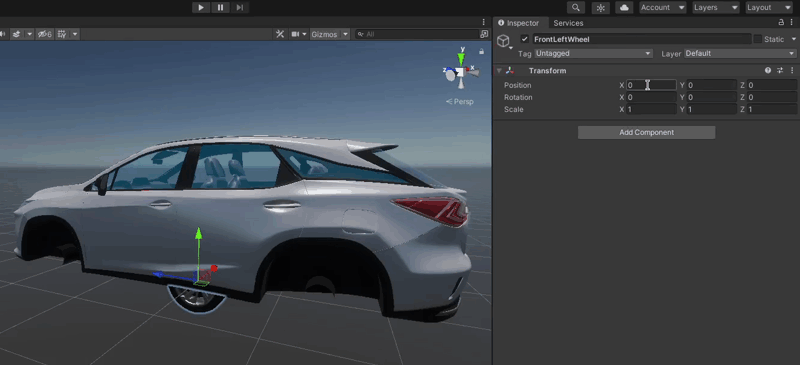Open the Tag Untagged dropdown
800x365 pixels.
(x=593, y=53)
